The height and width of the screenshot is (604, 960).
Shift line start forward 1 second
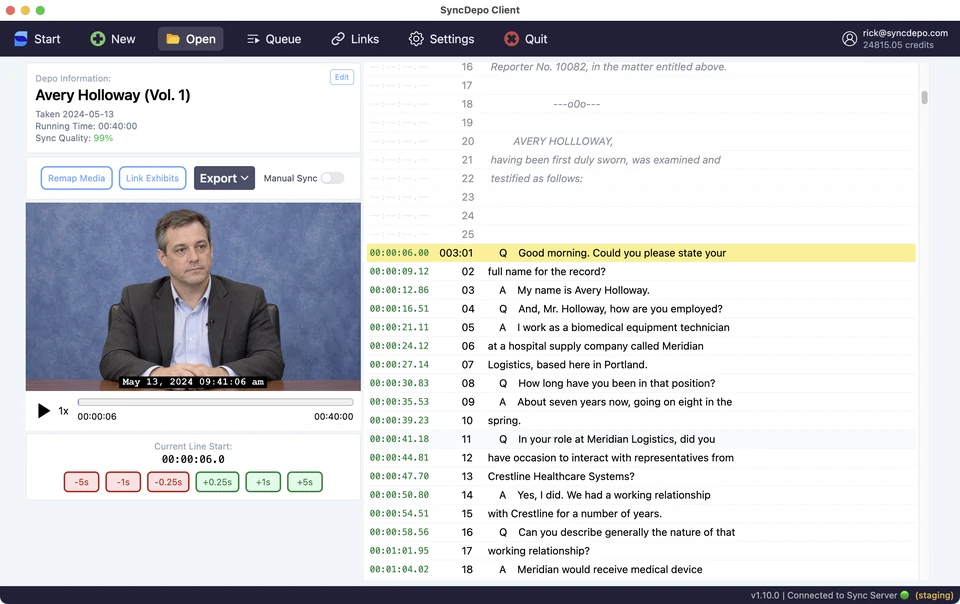click(x=263, y=482)
